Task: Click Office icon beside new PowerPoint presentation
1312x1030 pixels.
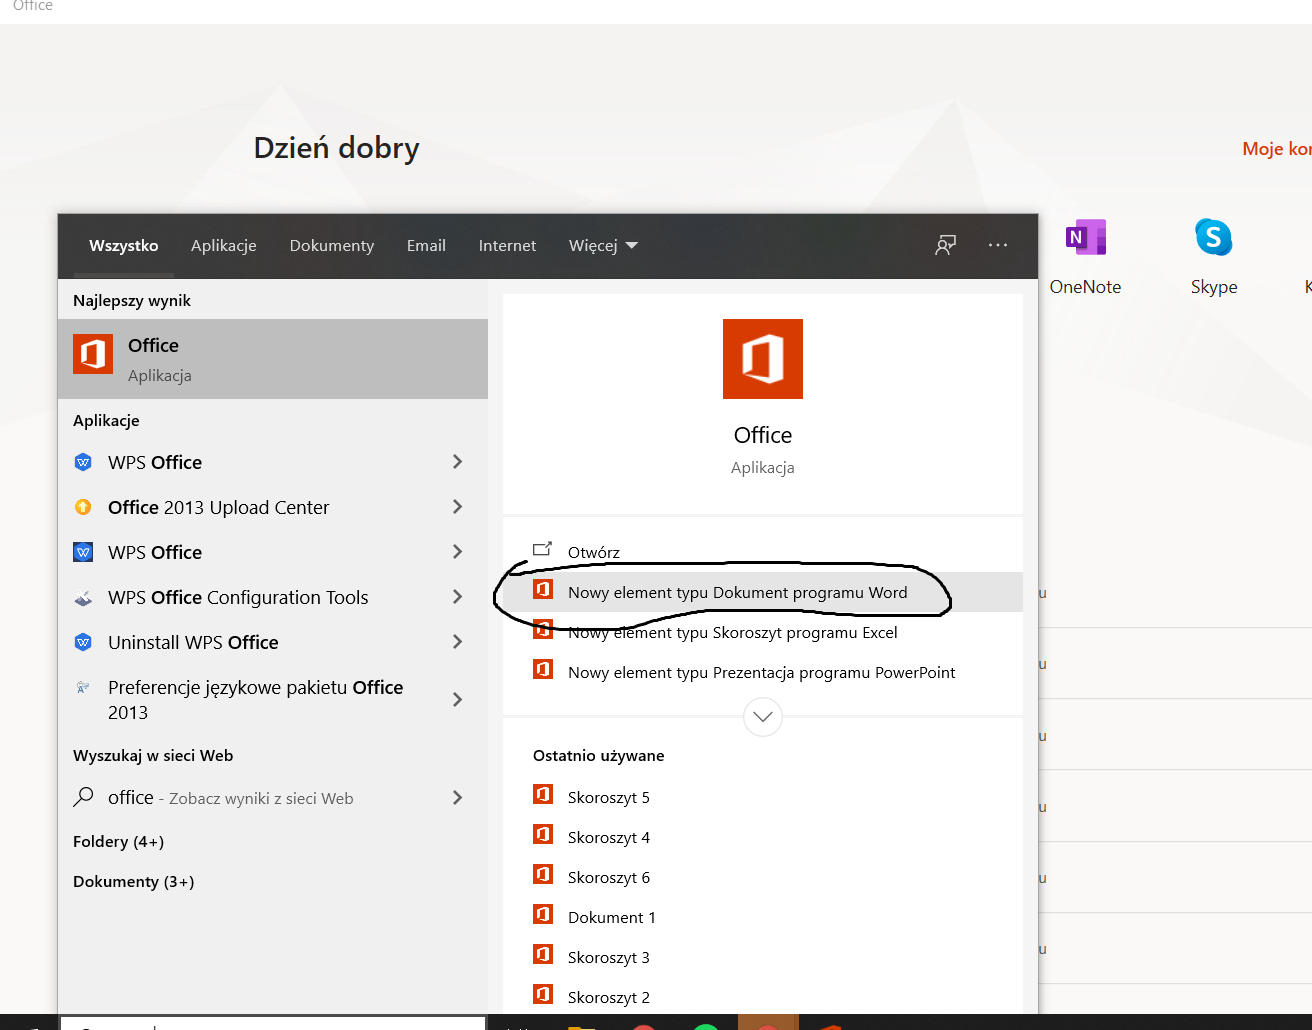Action: point(543,669)
